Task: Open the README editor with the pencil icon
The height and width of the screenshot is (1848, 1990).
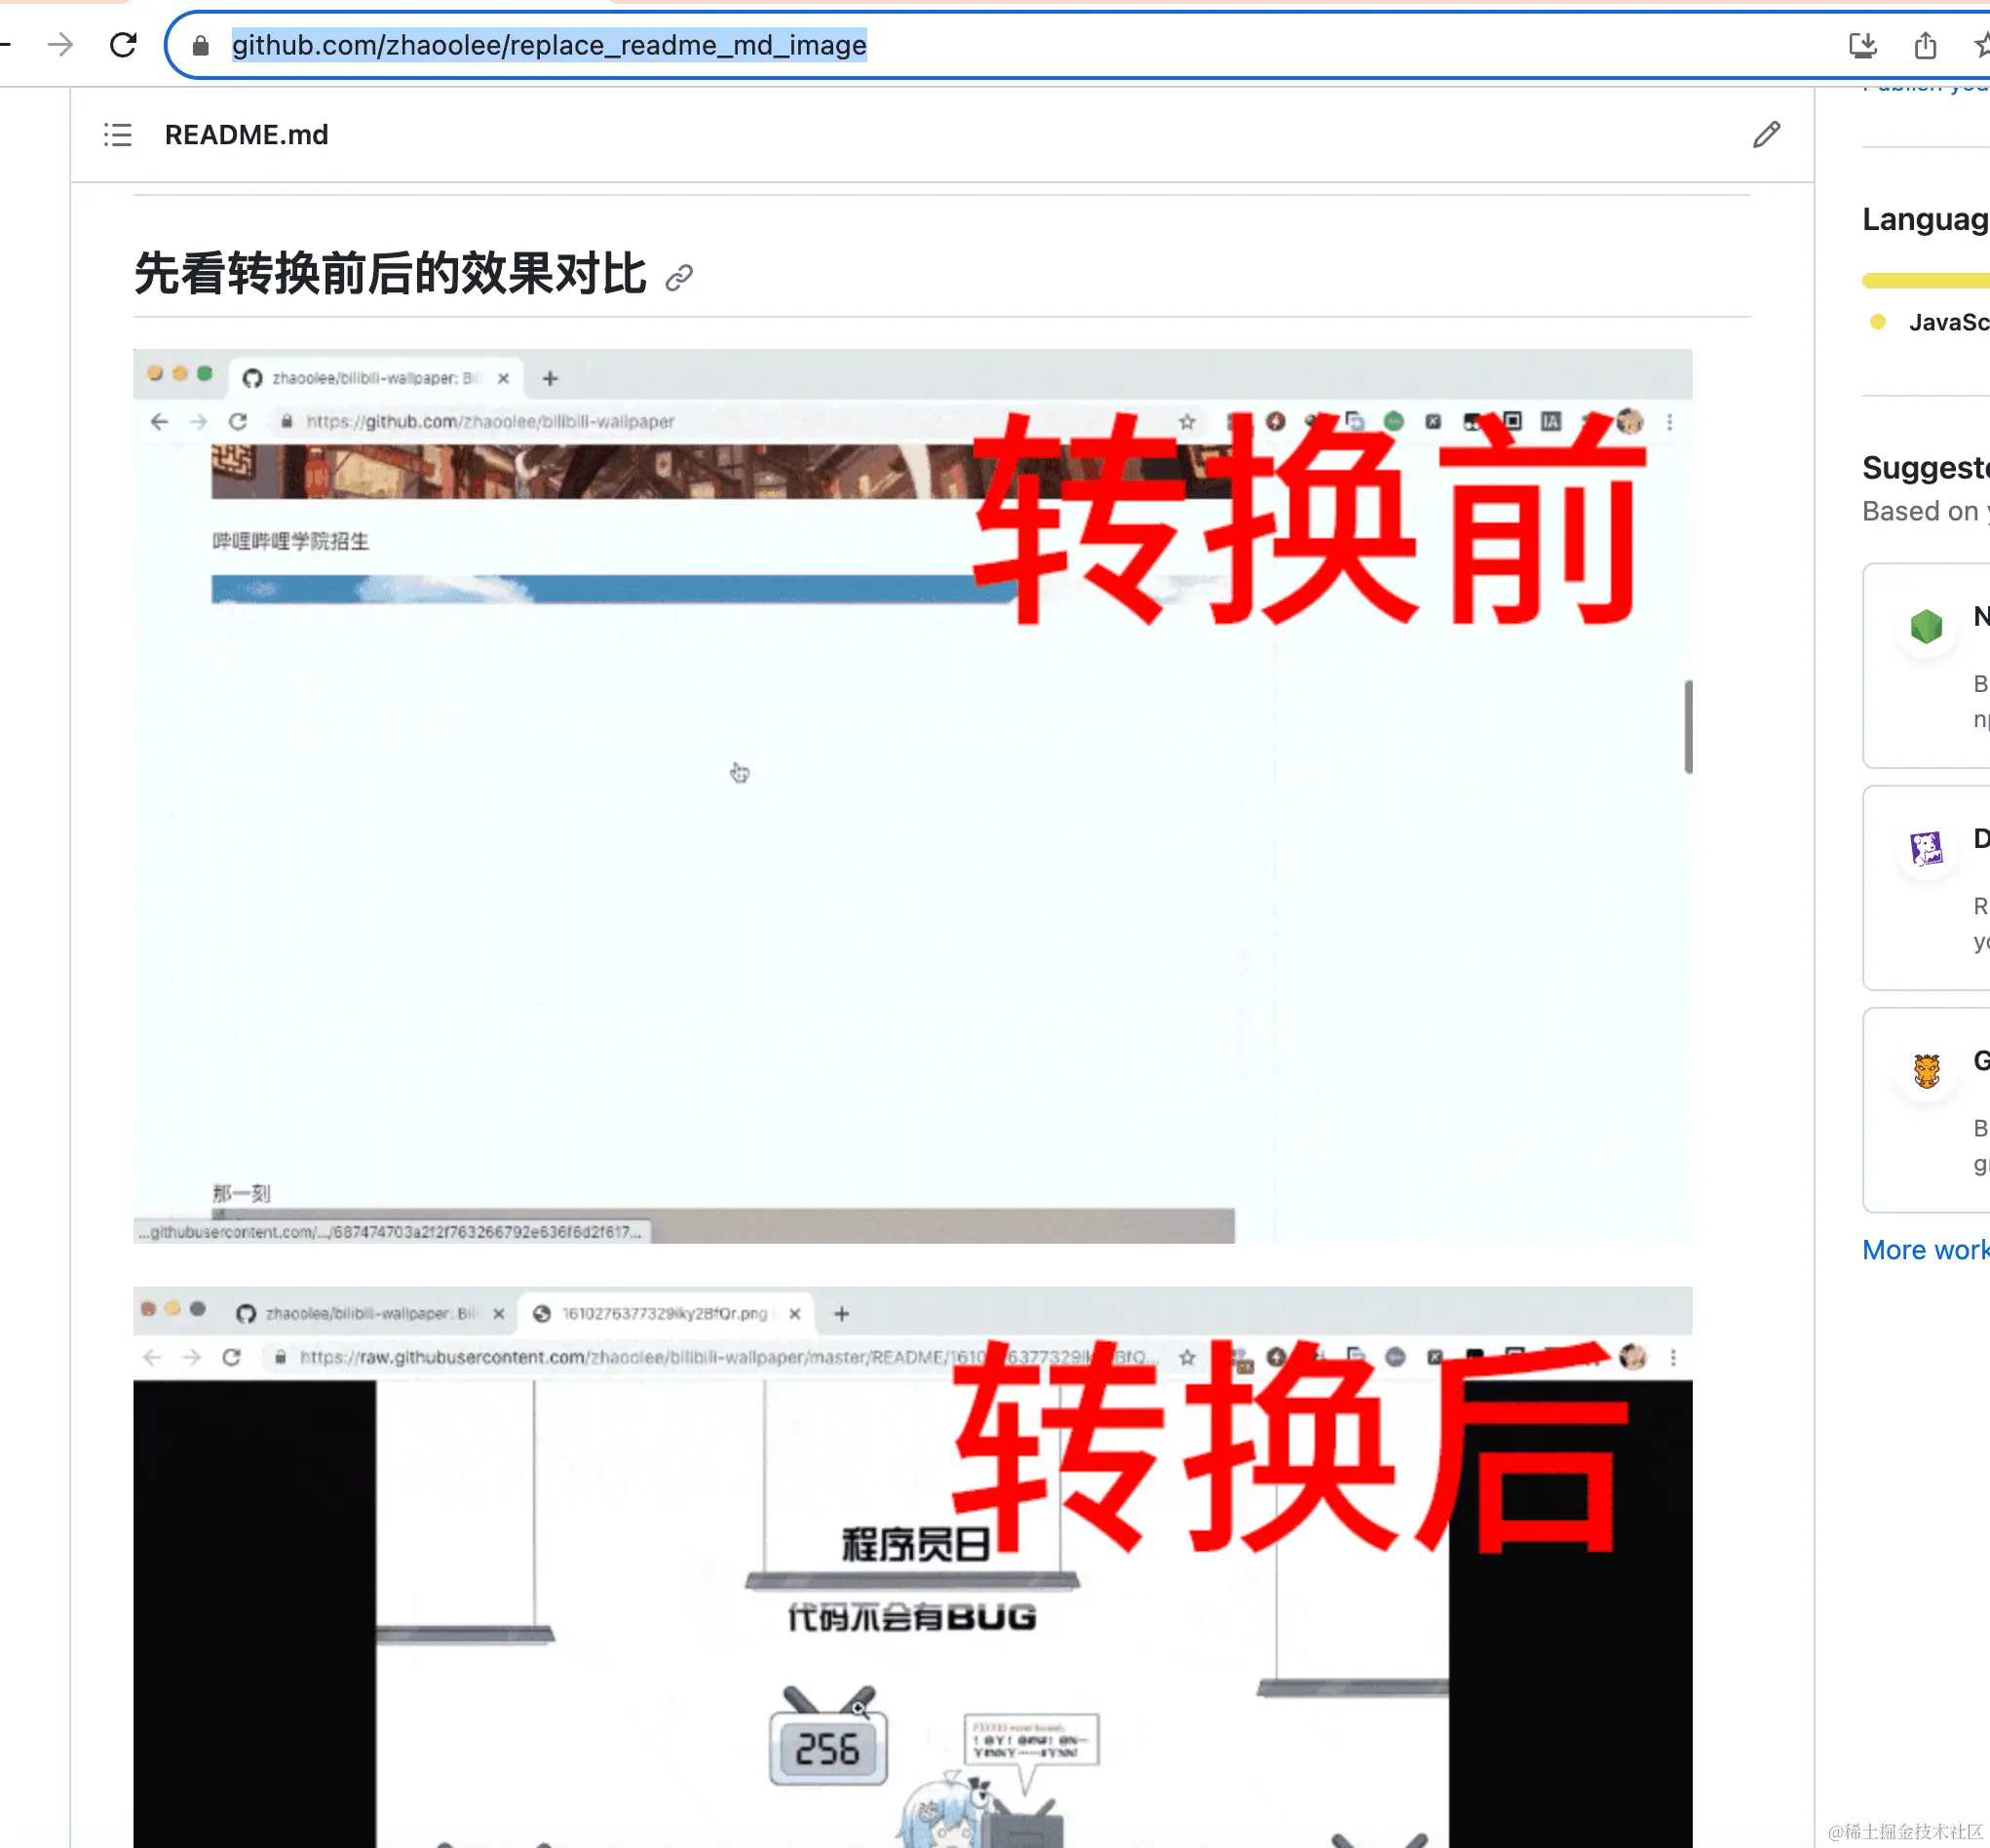Action: click(x=1766, y=134)
